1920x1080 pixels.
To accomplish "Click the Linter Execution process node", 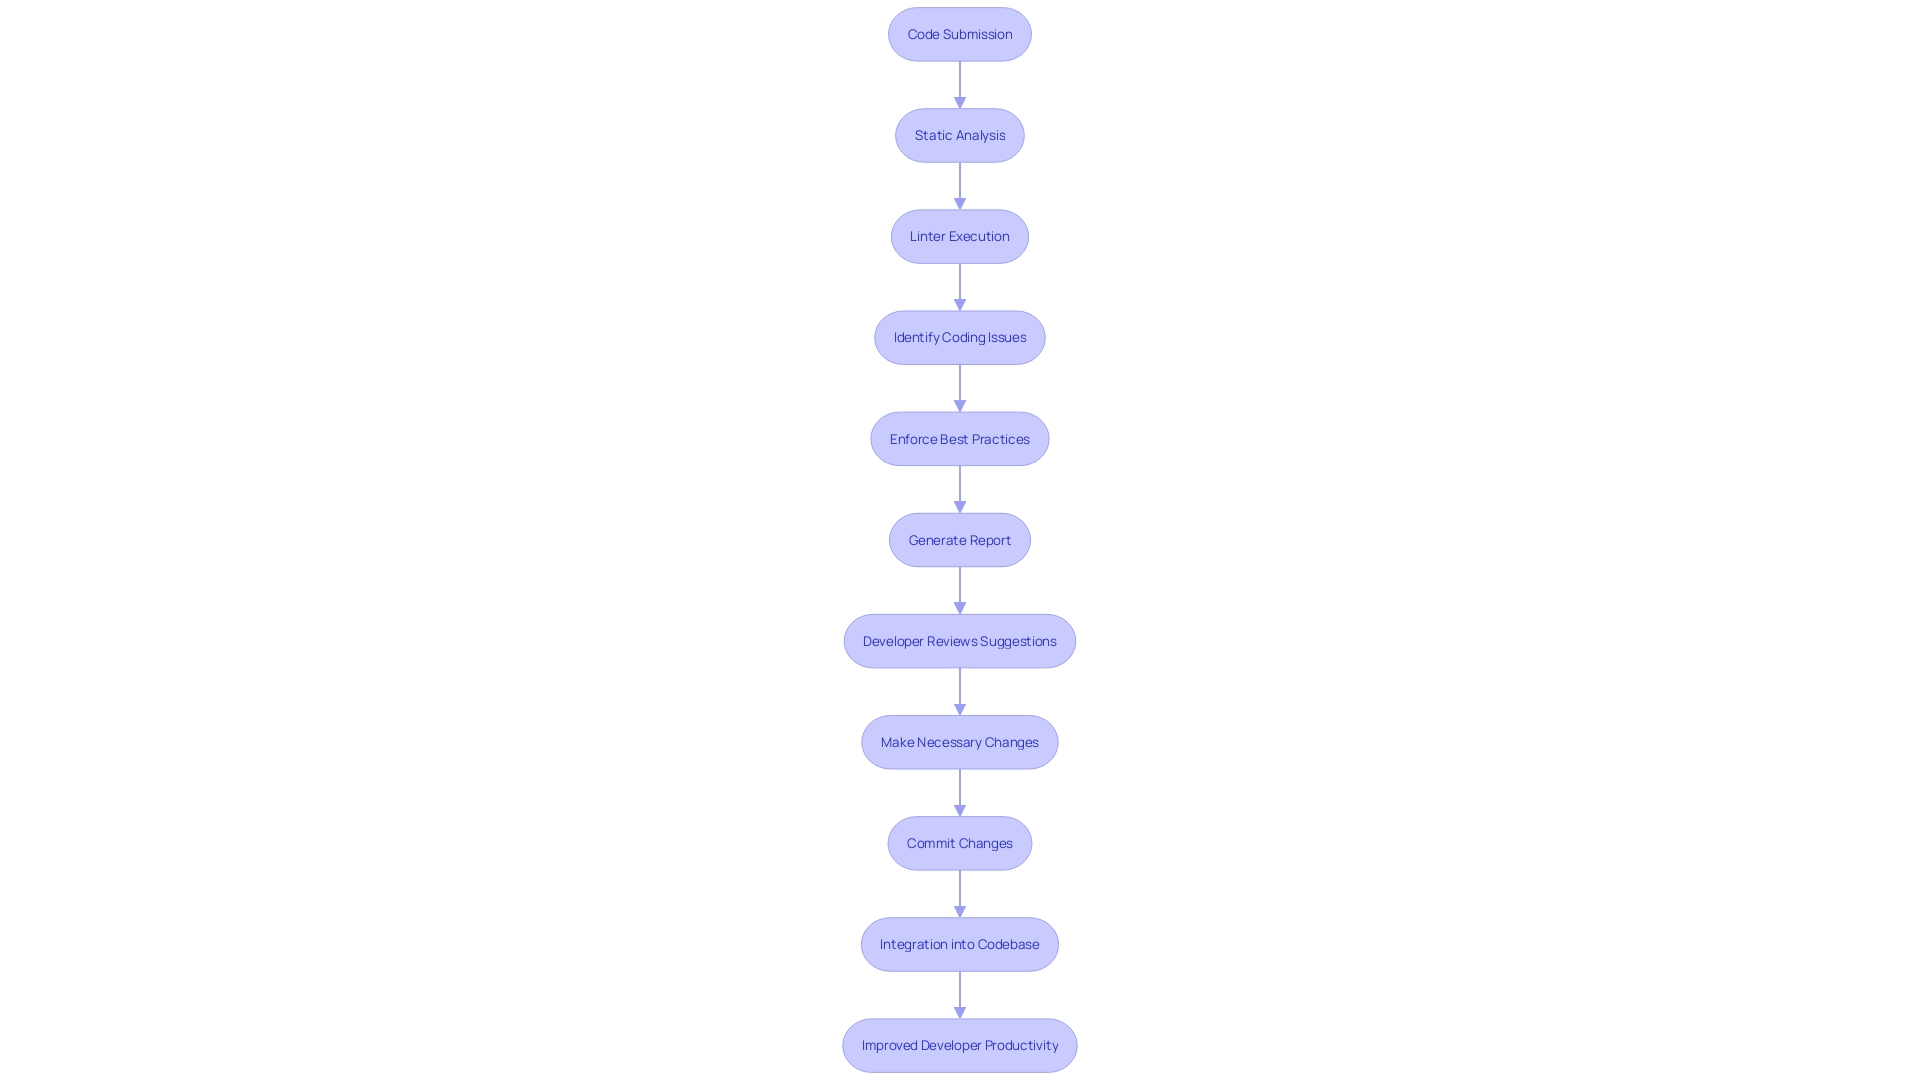I will coord(959,236).
